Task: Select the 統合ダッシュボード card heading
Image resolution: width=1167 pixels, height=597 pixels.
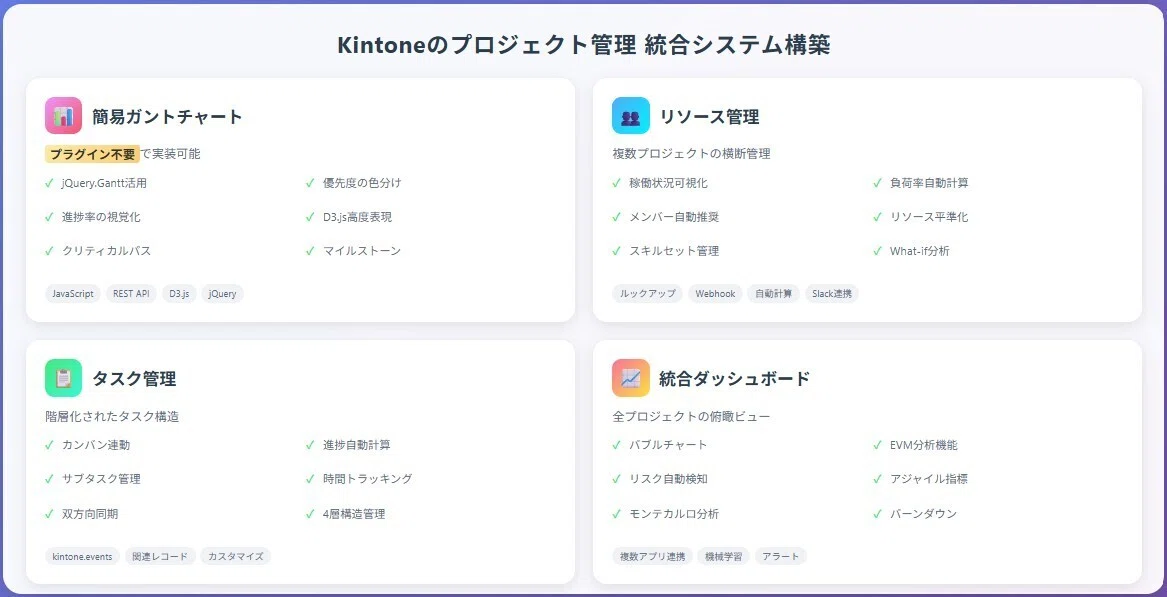Action: (735, 379)
